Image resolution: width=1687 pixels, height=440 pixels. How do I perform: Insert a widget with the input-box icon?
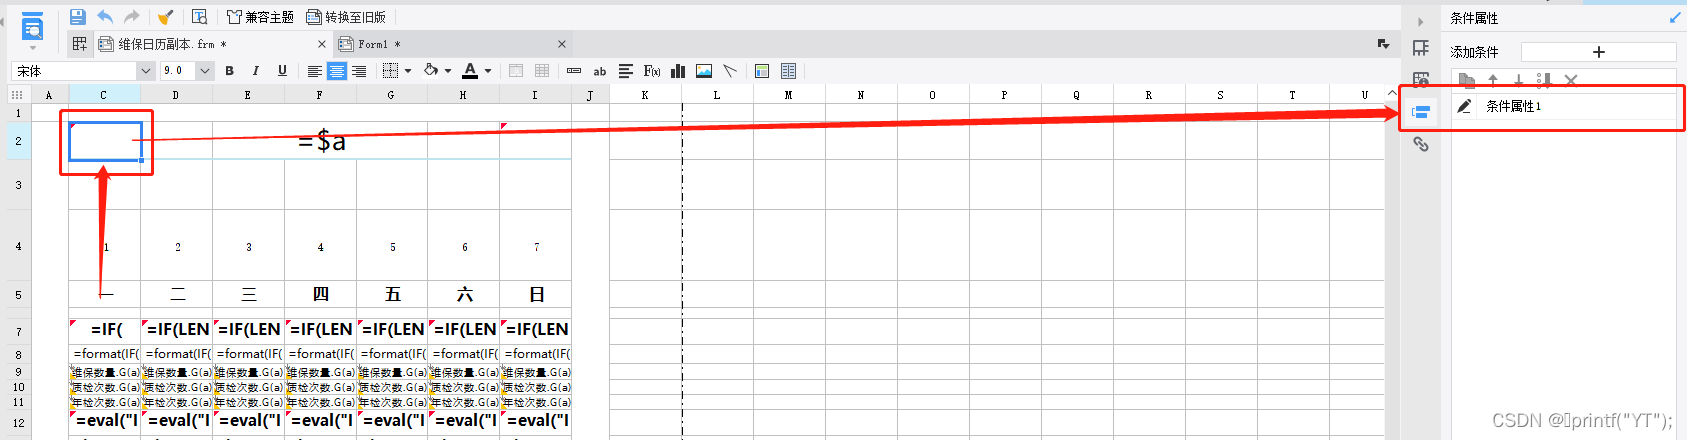pyautogui.click(x=574, y=71)
